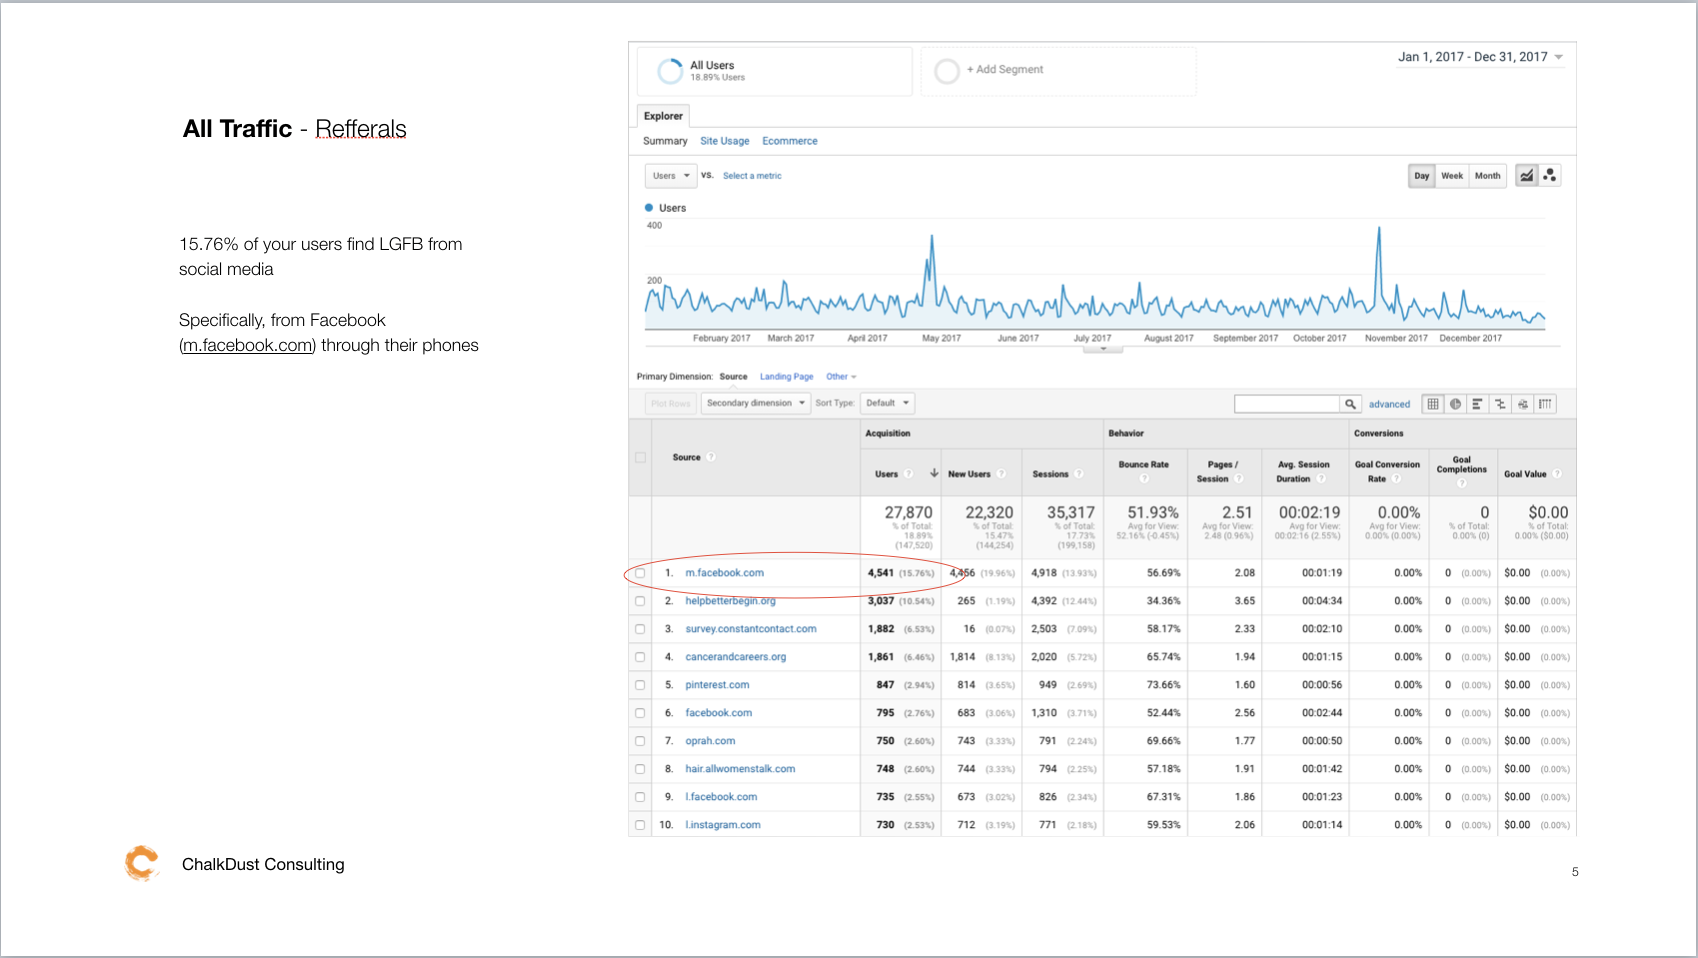
Task: Show table as percentage pie chart
Action: coord(1455,404)
